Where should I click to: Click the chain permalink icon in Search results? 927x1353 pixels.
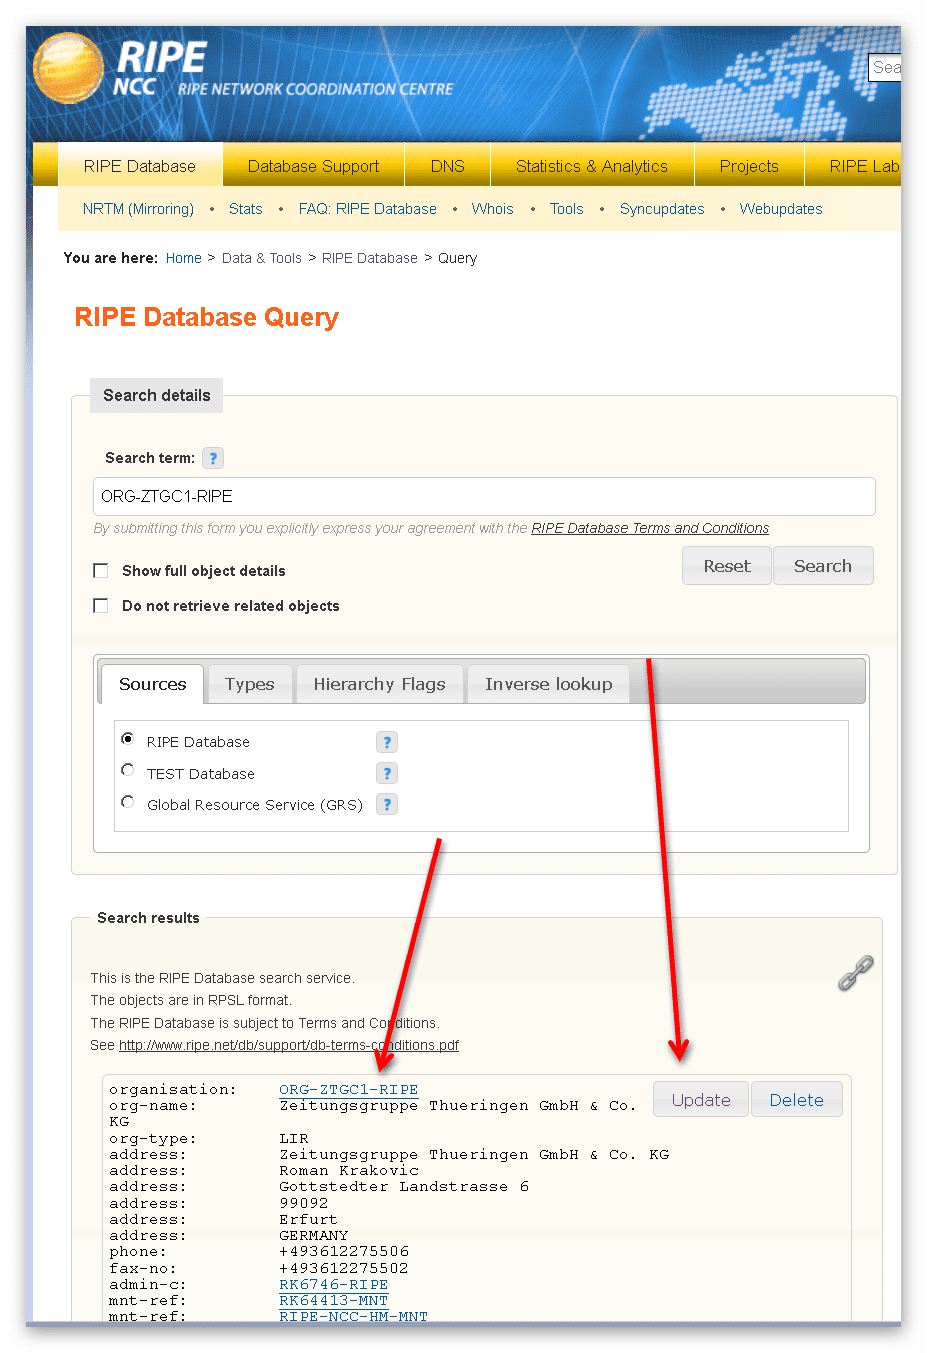click(x=855, y=973)
